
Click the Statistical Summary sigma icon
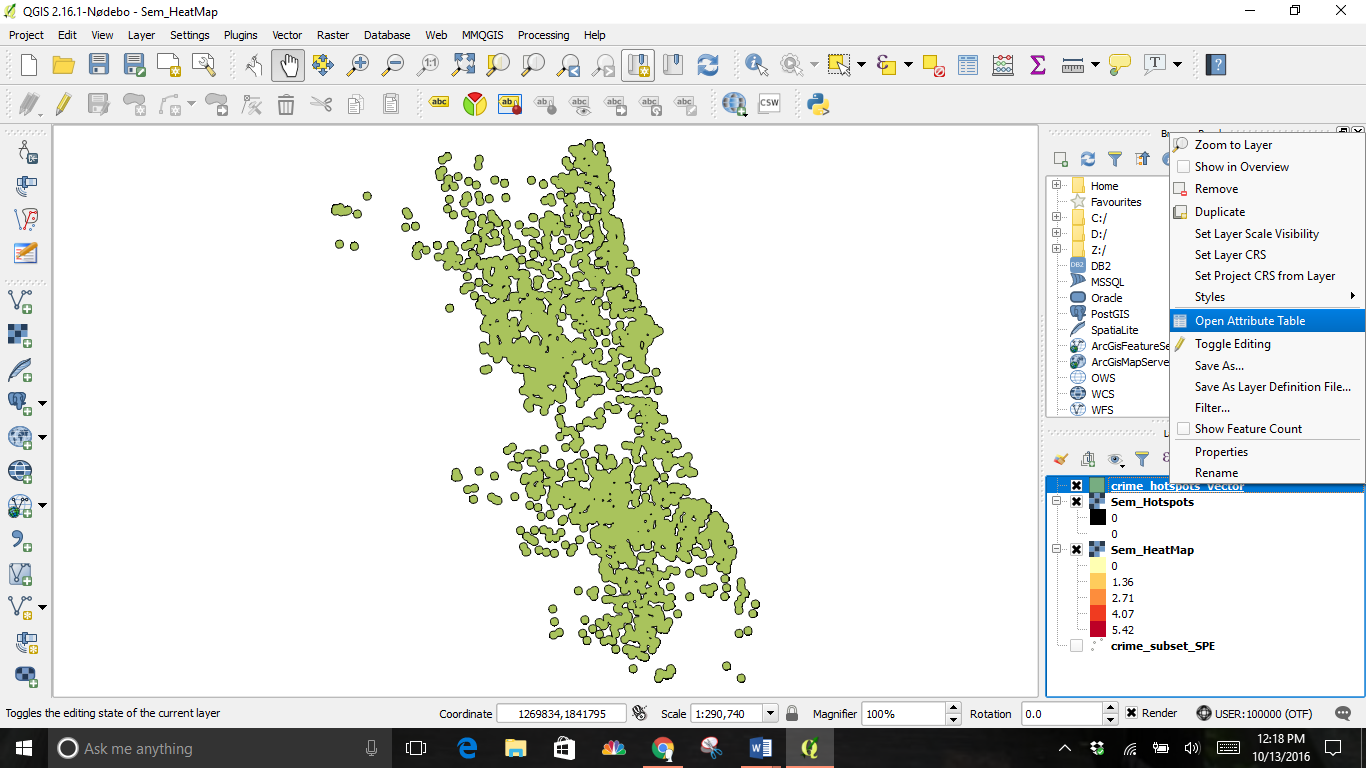click(x=1037, y=65)
